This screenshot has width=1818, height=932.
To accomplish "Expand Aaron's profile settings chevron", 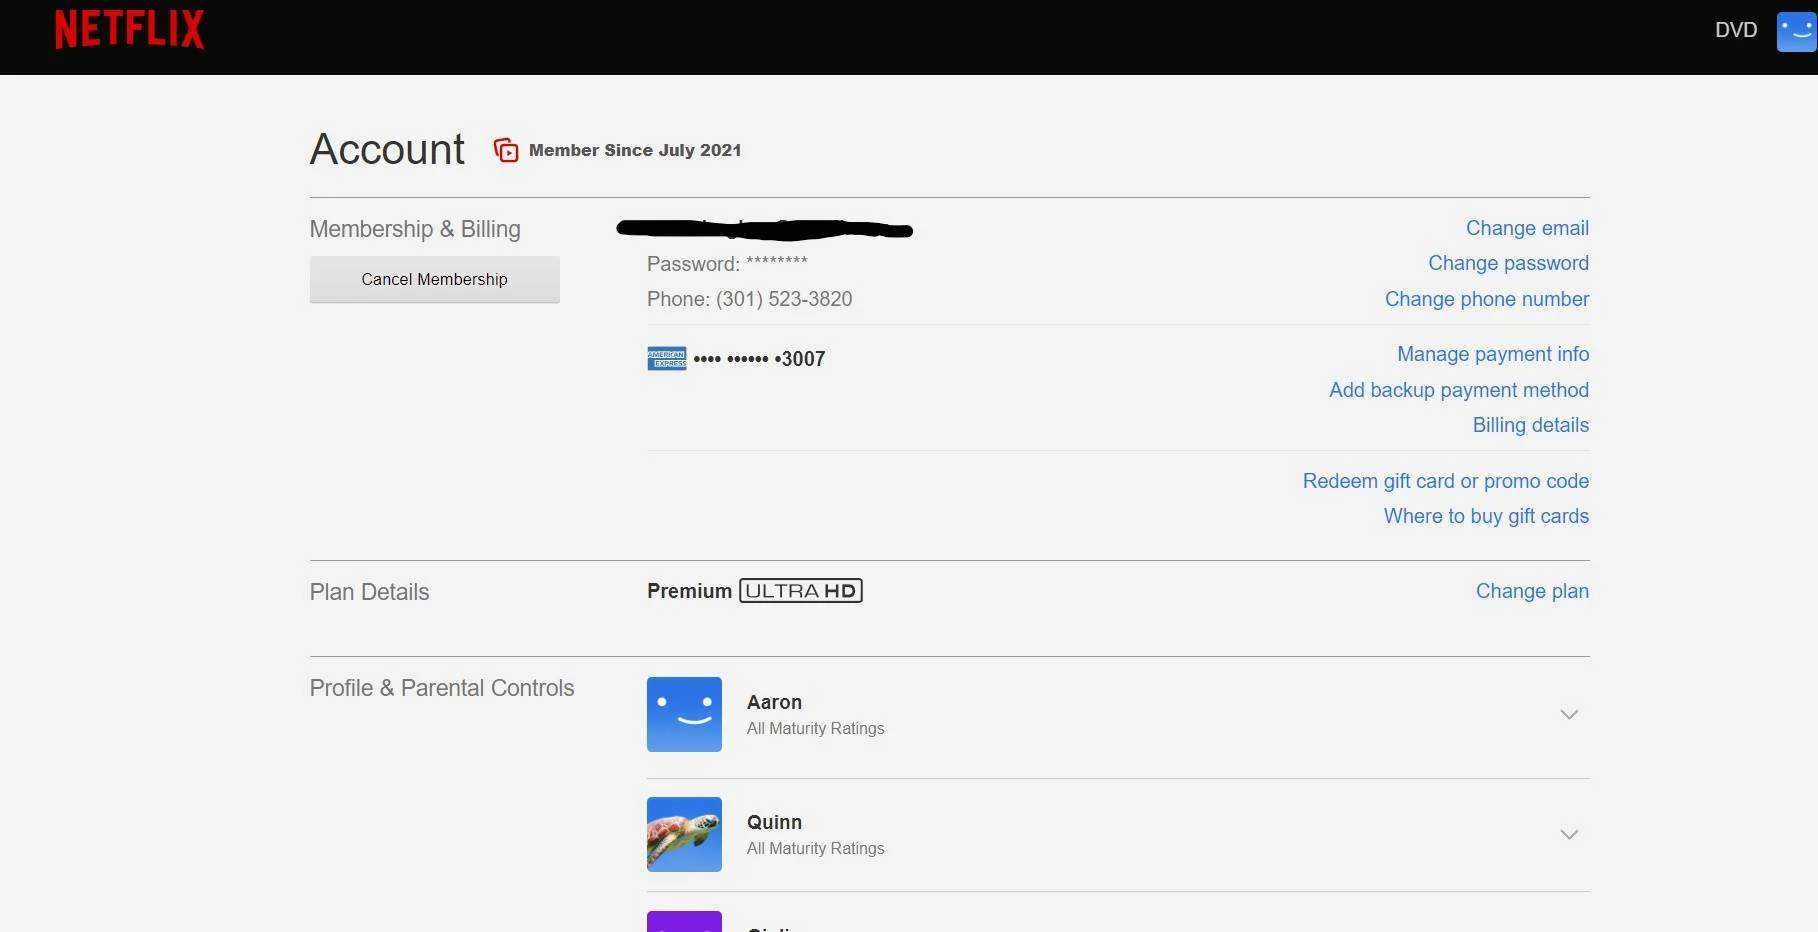I will (1569, 714).
